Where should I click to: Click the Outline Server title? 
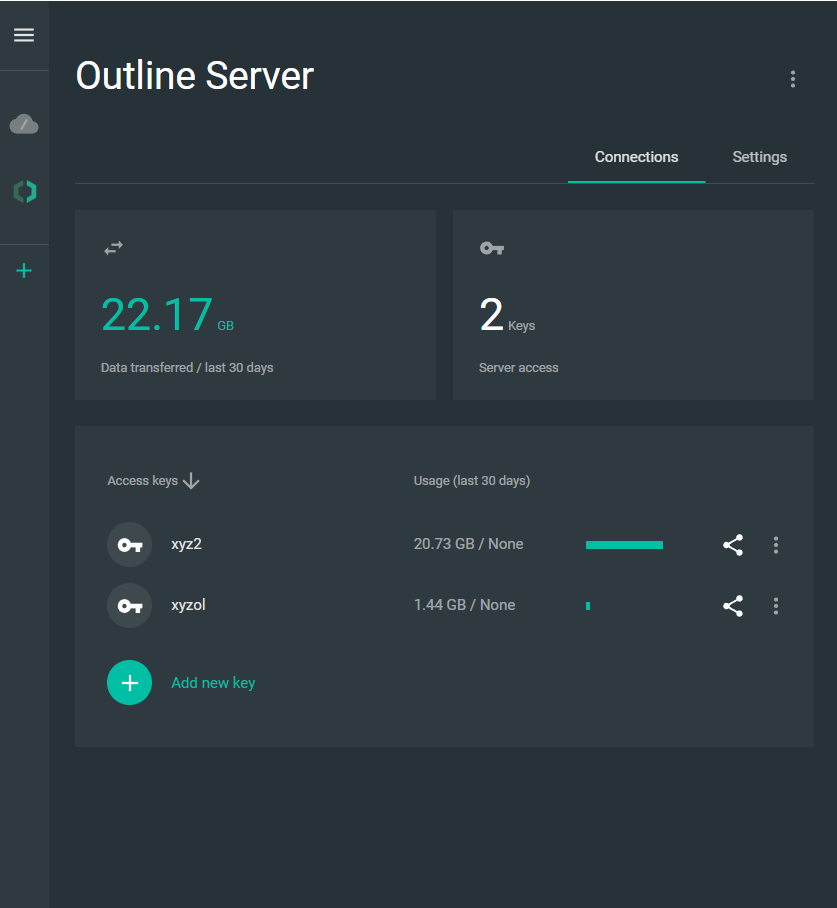point(194,75)
